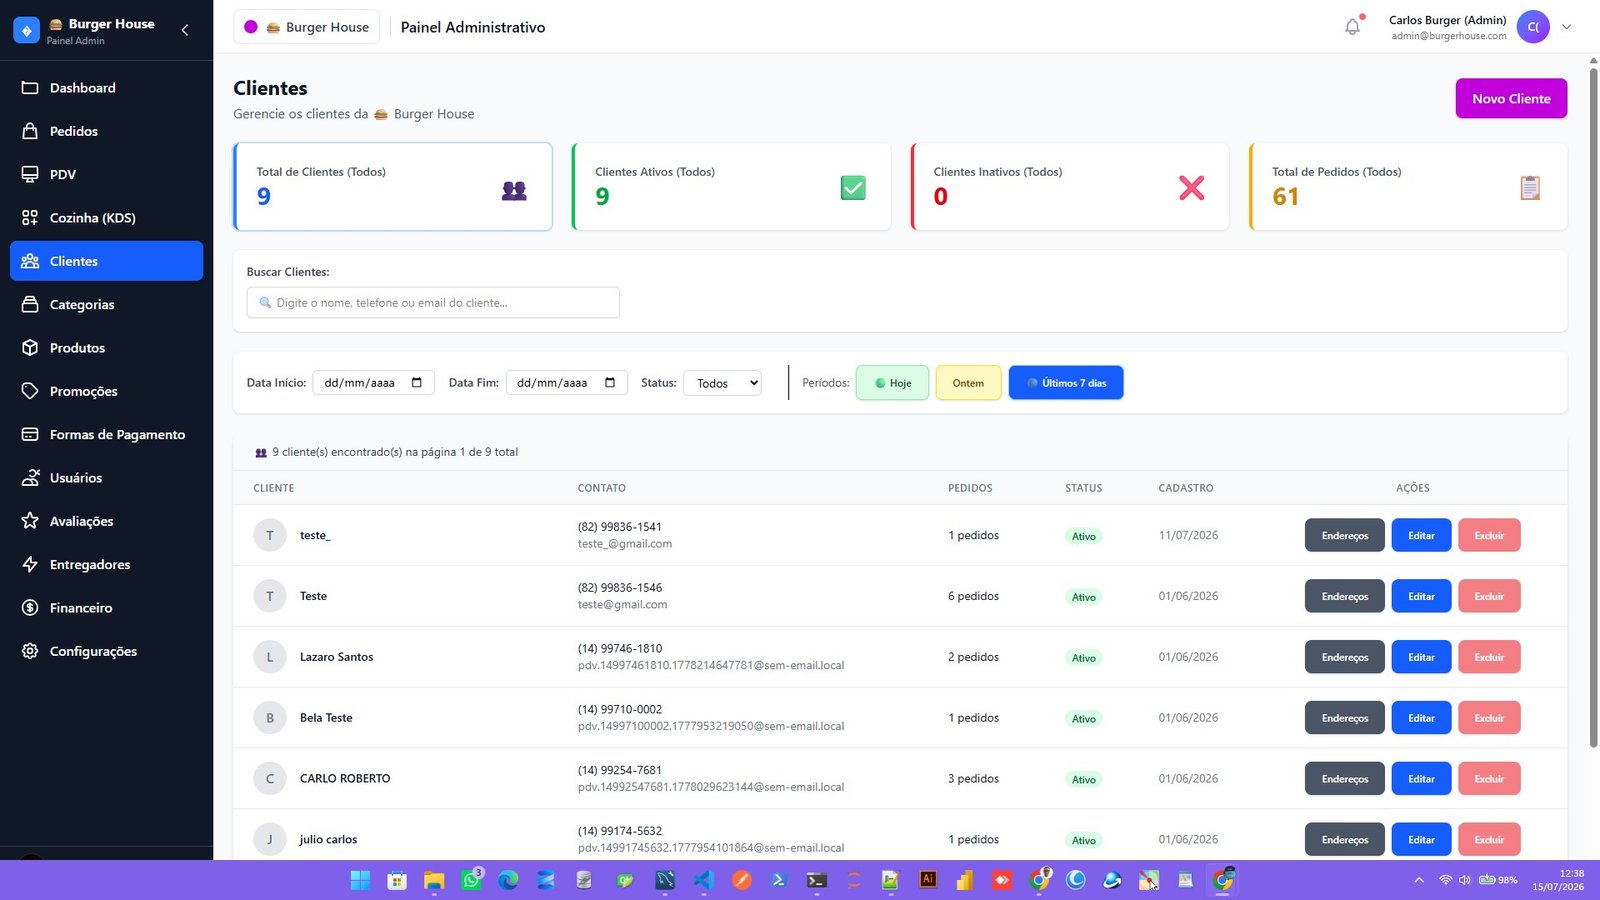Screen dimensions: 1600x900
Task: Open the PDV monitor icon
Action: [x=30, y=174]
